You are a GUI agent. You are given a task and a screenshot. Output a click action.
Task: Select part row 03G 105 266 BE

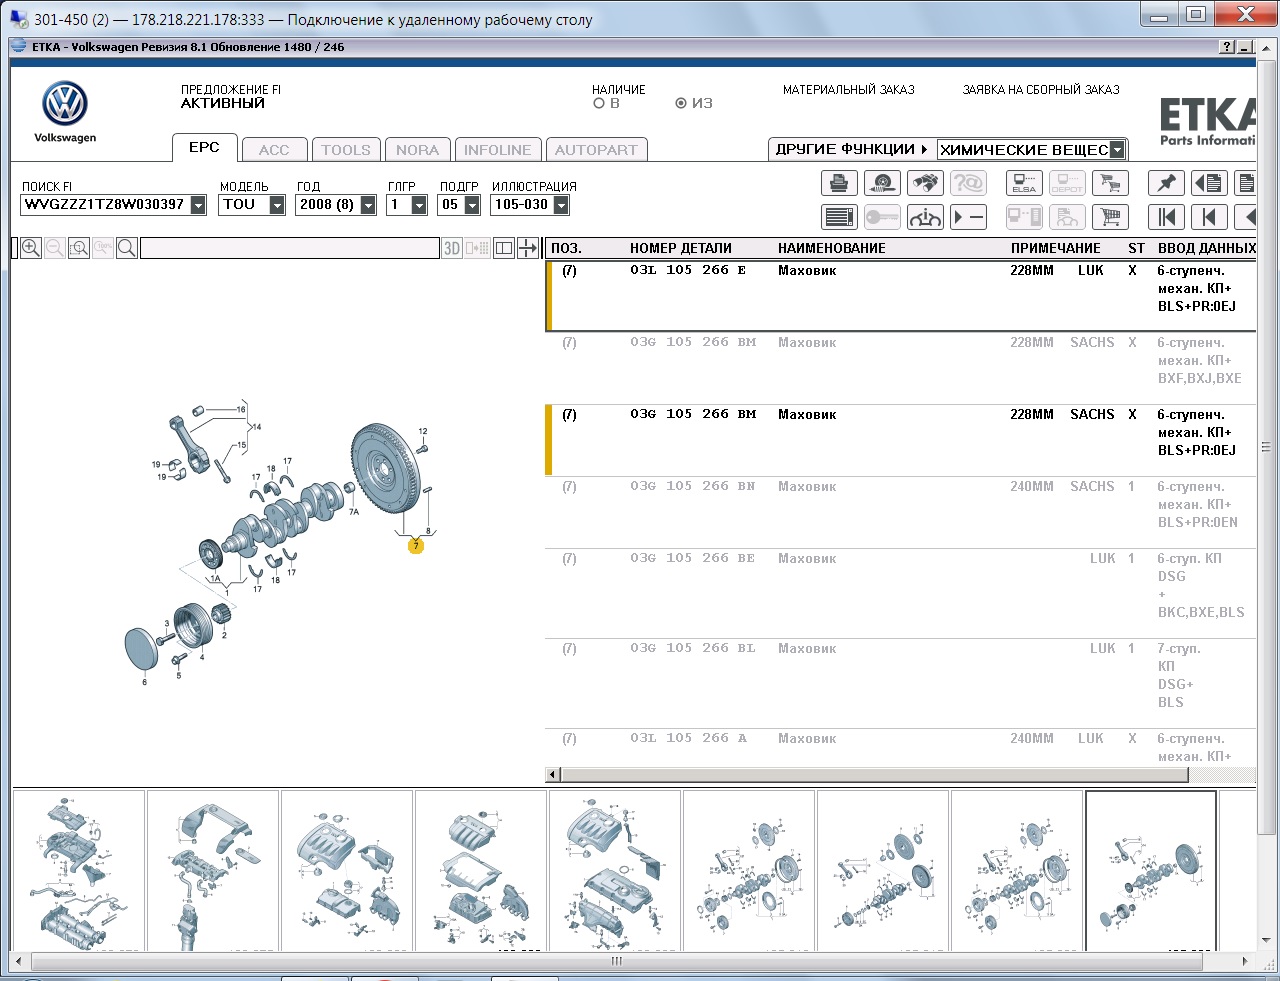click(x=900, y=593)
